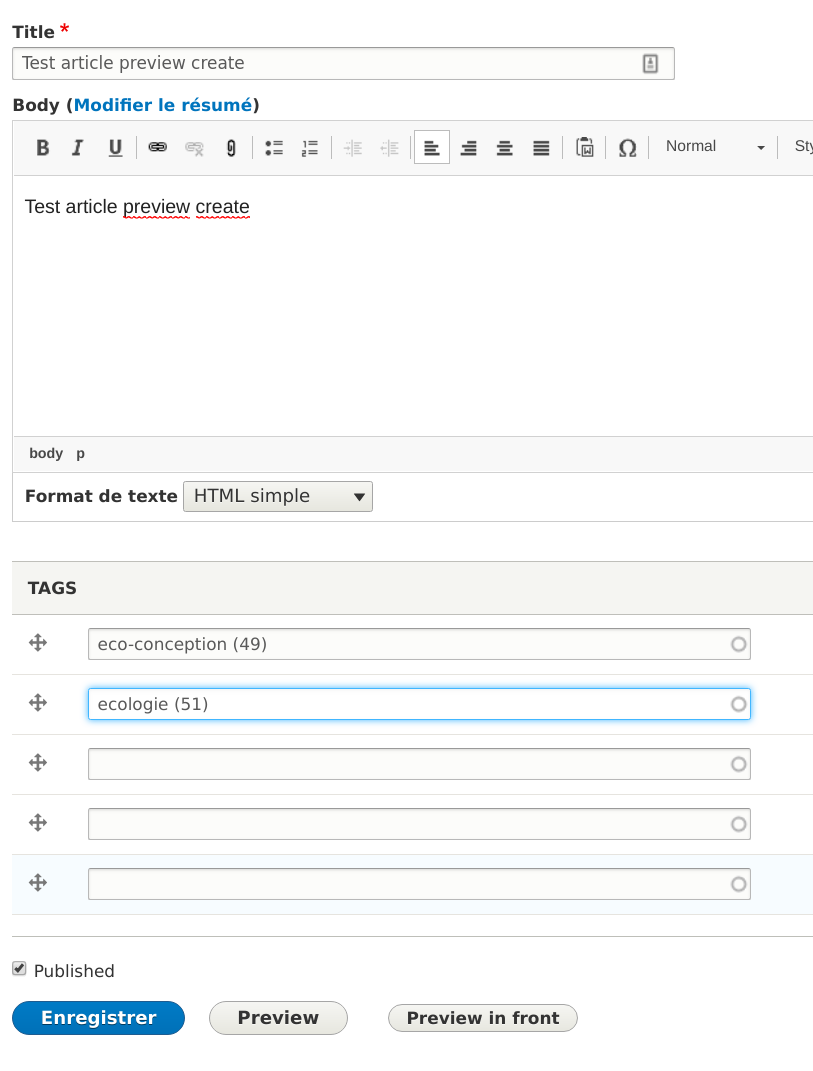This screenshot has width=813, height=1071.
Task: Open Modifier le résumé link
Action: tap(163, 104)
